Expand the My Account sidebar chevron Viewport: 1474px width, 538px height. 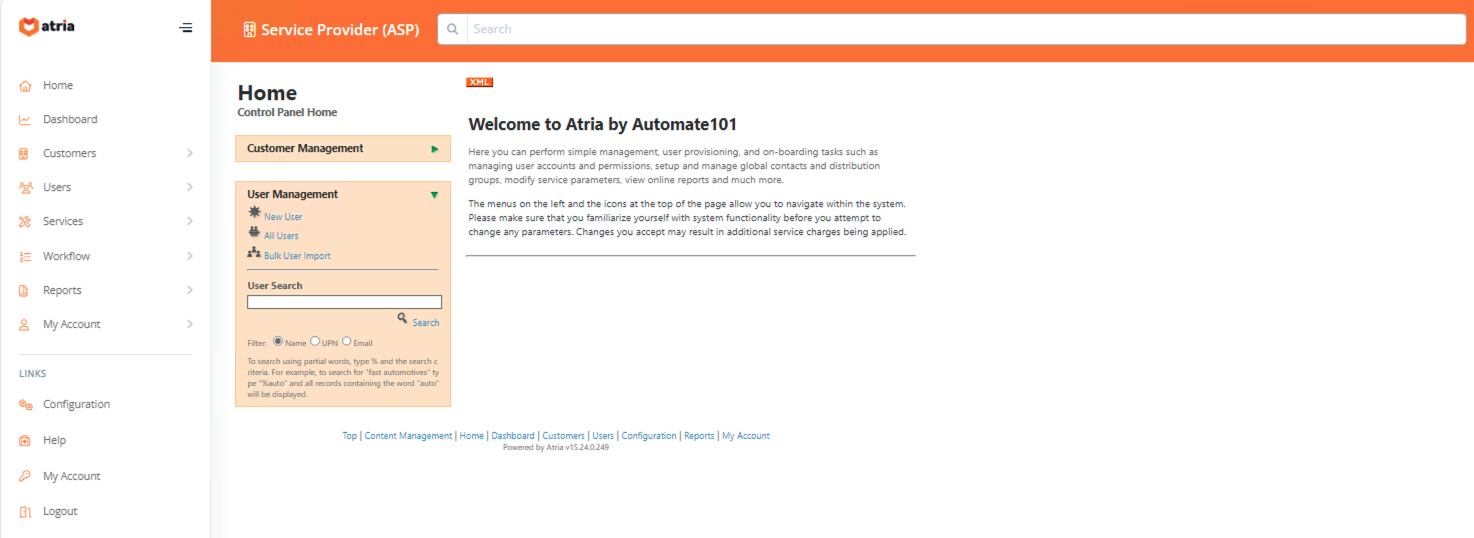click(x=190, y=325)
